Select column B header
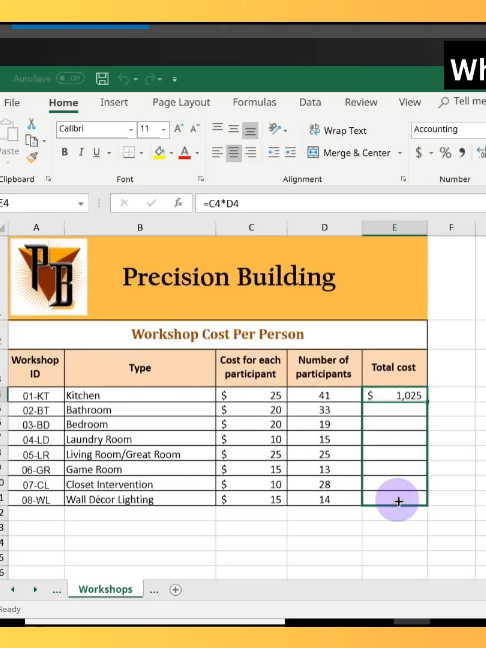The width and height of the screenshot is (486, 648). pos(140,227)
